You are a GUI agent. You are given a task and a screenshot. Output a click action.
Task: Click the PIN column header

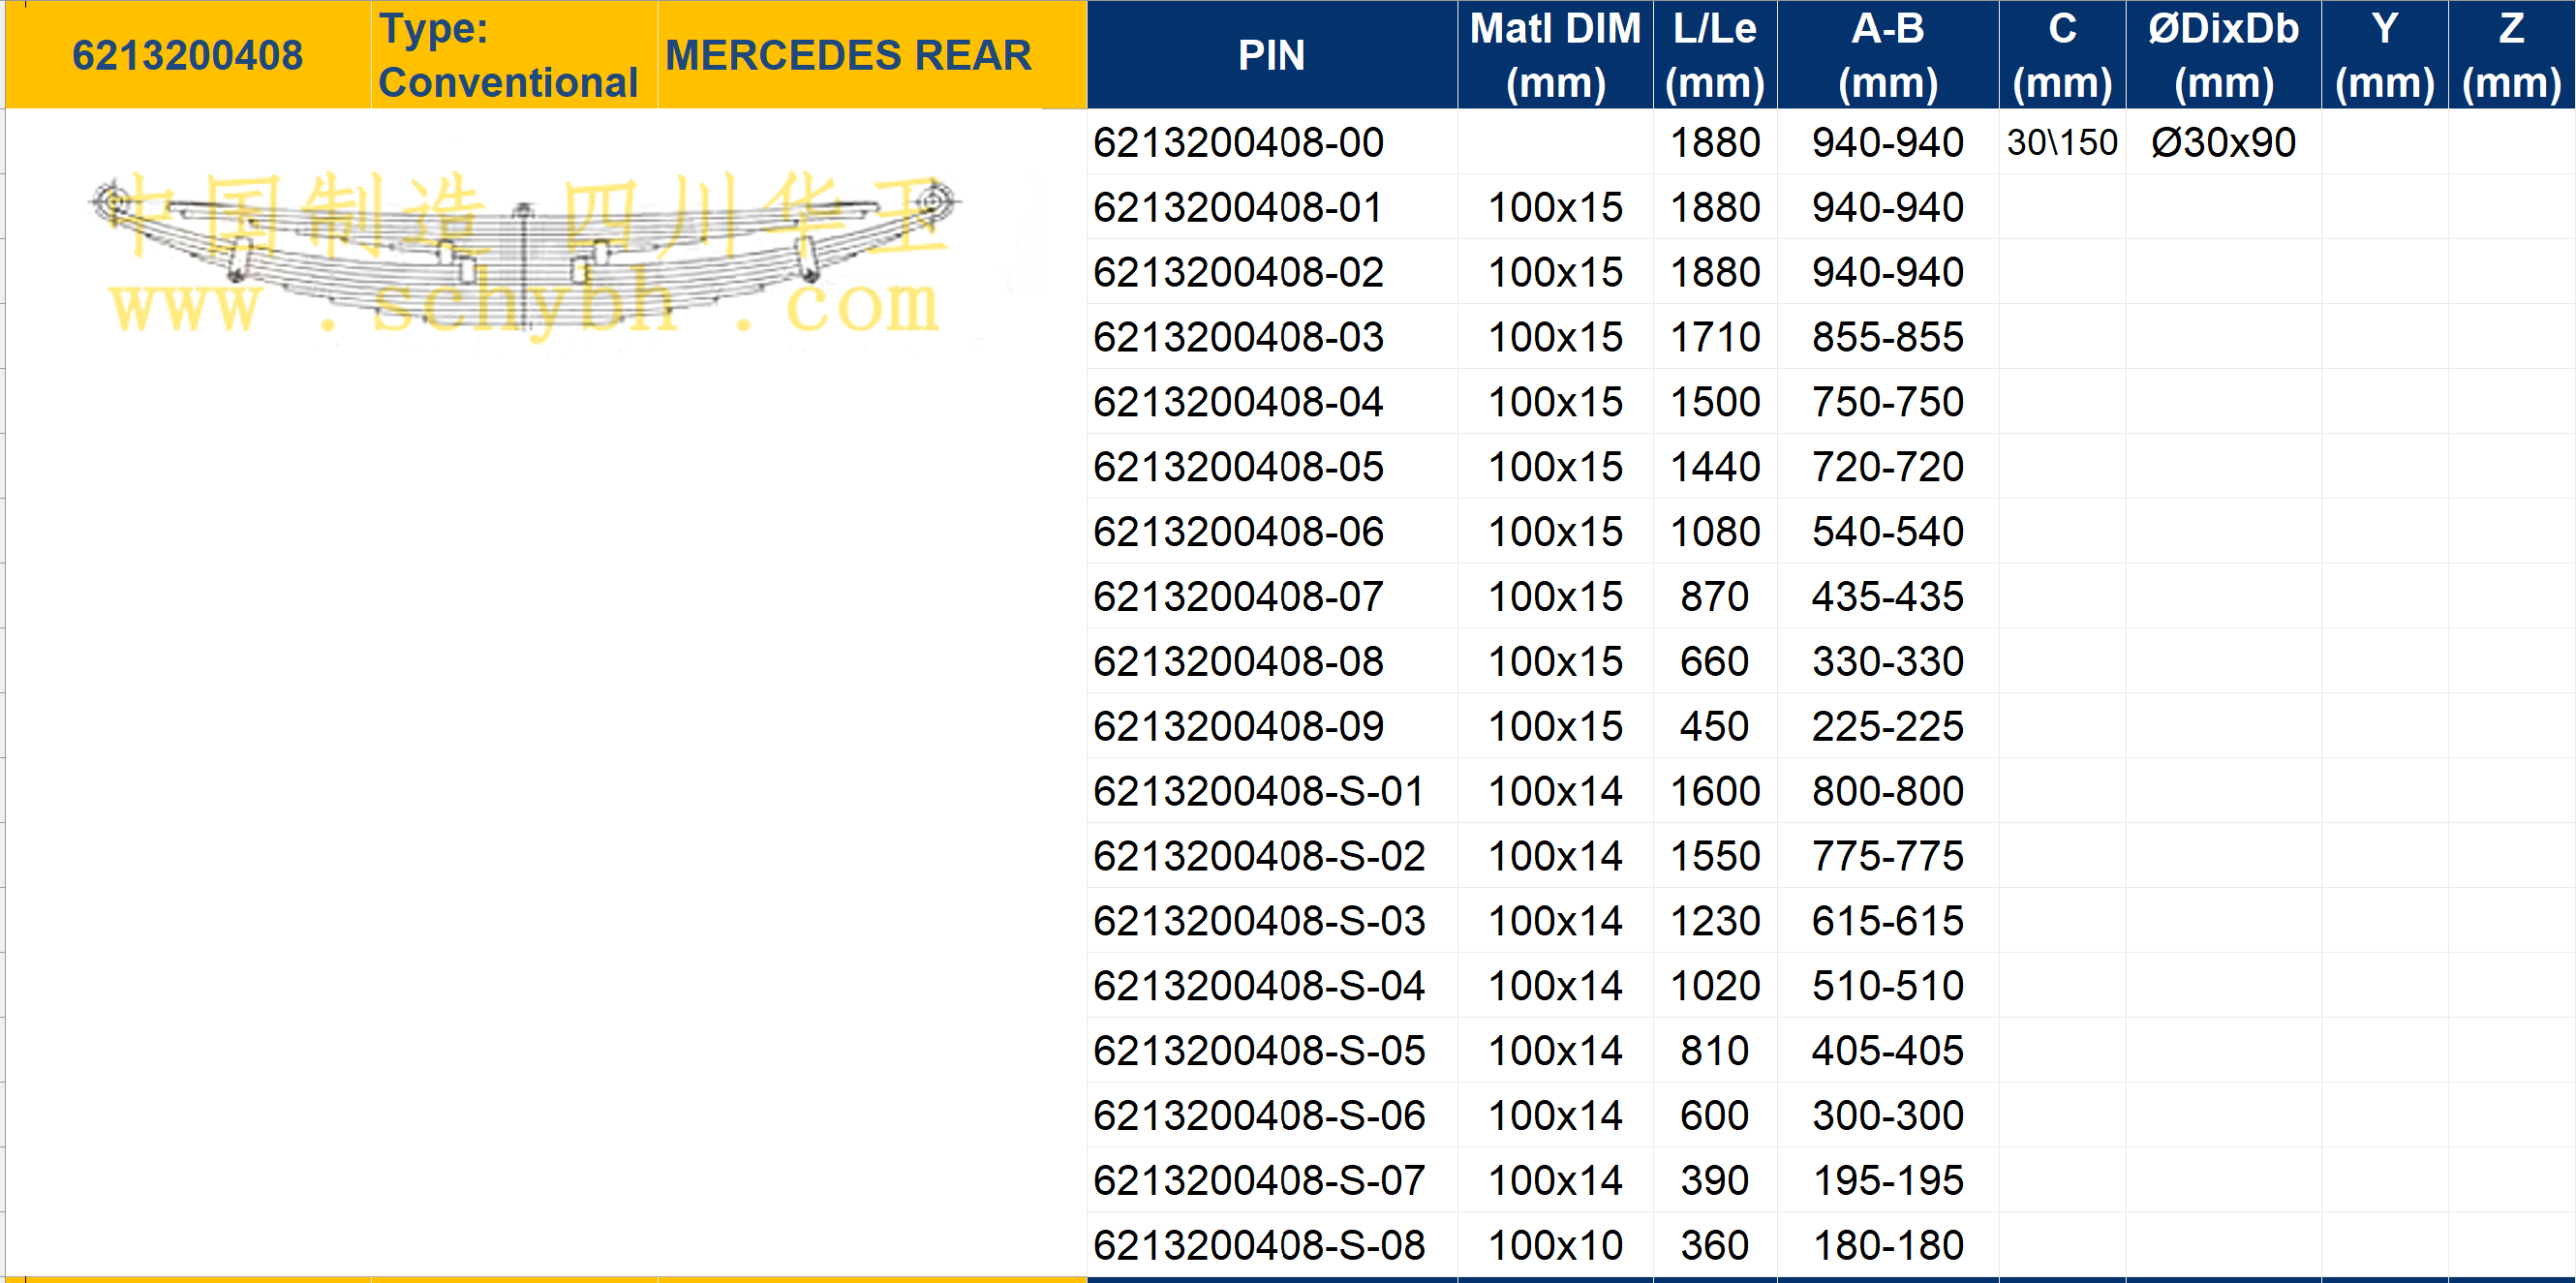tap(1272, 55)
